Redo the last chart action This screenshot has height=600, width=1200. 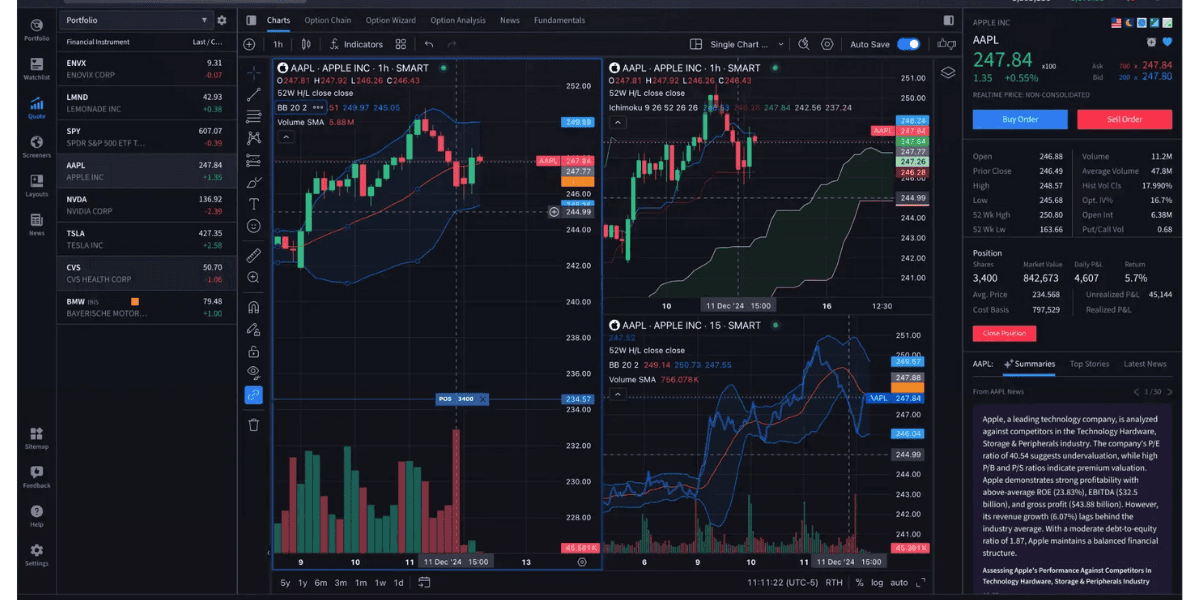click(452, 44)
